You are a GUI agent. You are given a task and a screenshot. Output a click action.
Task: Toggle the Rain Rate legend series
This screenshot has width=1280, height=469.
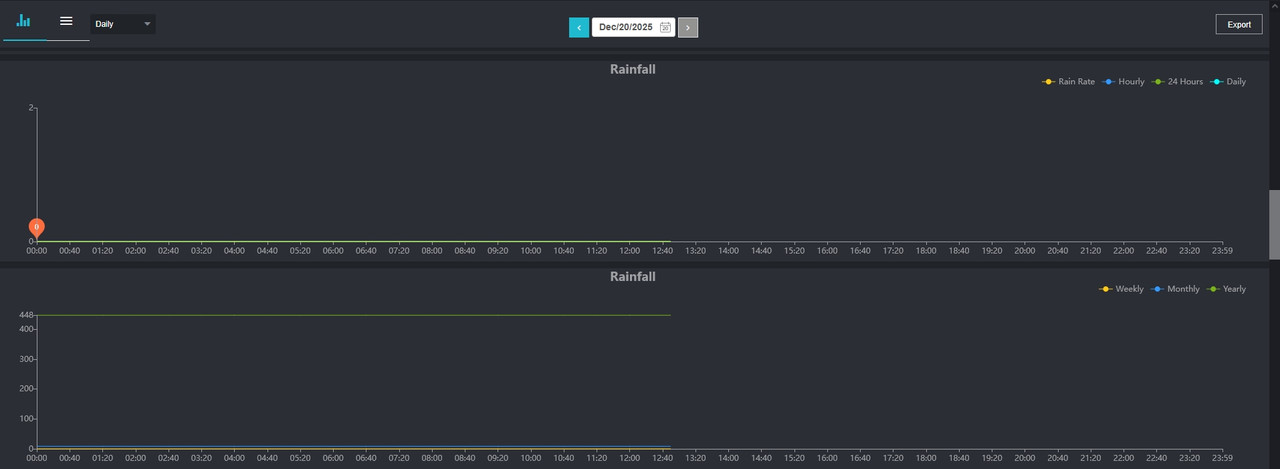[x=1069, y=81]
